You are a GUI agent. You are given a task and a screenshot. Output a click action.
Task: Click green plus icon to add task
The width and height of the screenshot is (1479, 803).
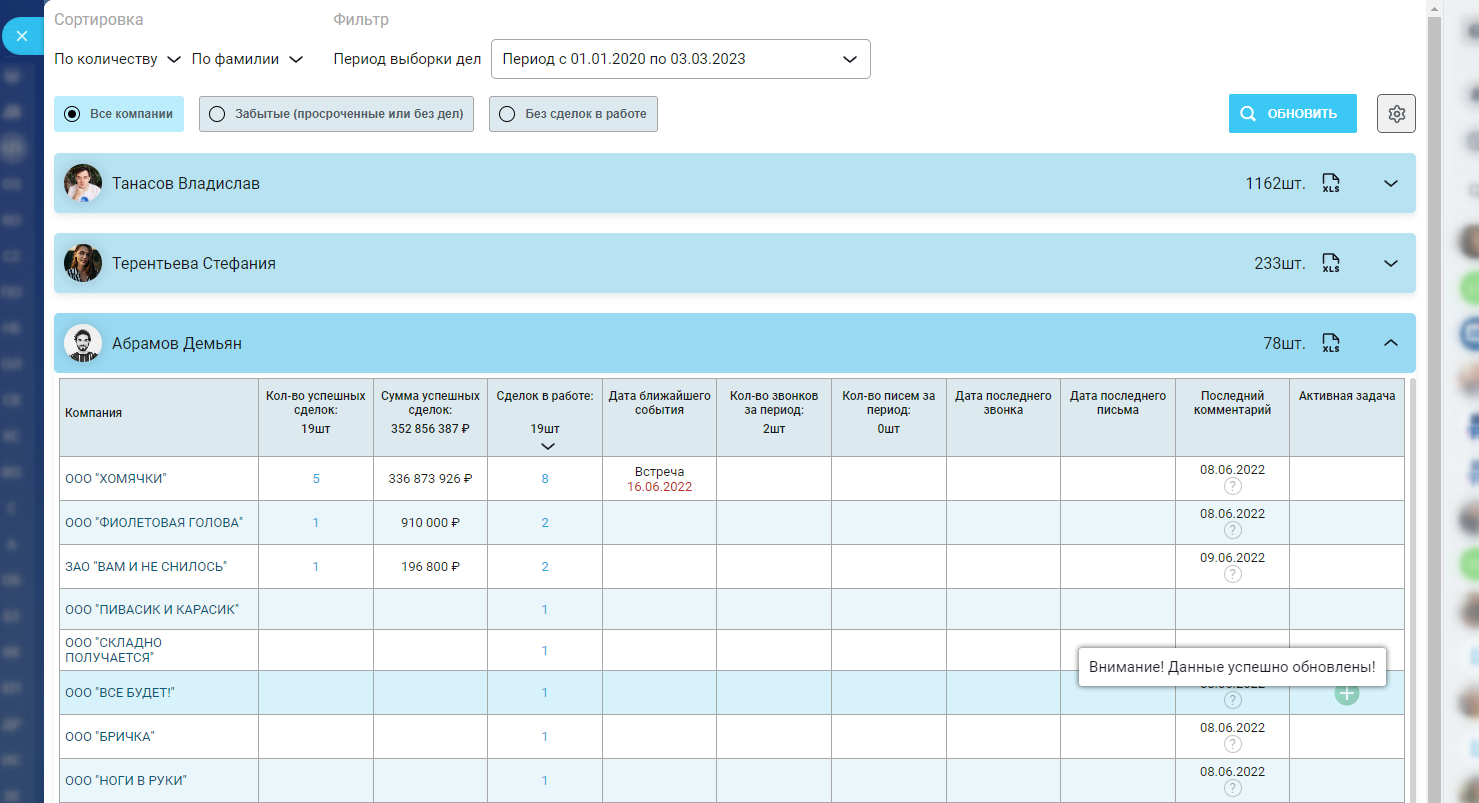tap(1346, 693)
